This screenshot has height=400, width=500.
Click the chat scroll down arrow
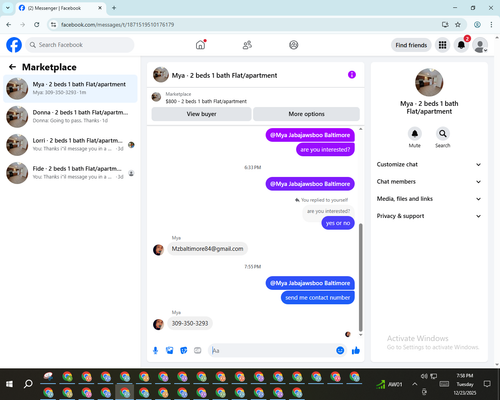point(360,335)
